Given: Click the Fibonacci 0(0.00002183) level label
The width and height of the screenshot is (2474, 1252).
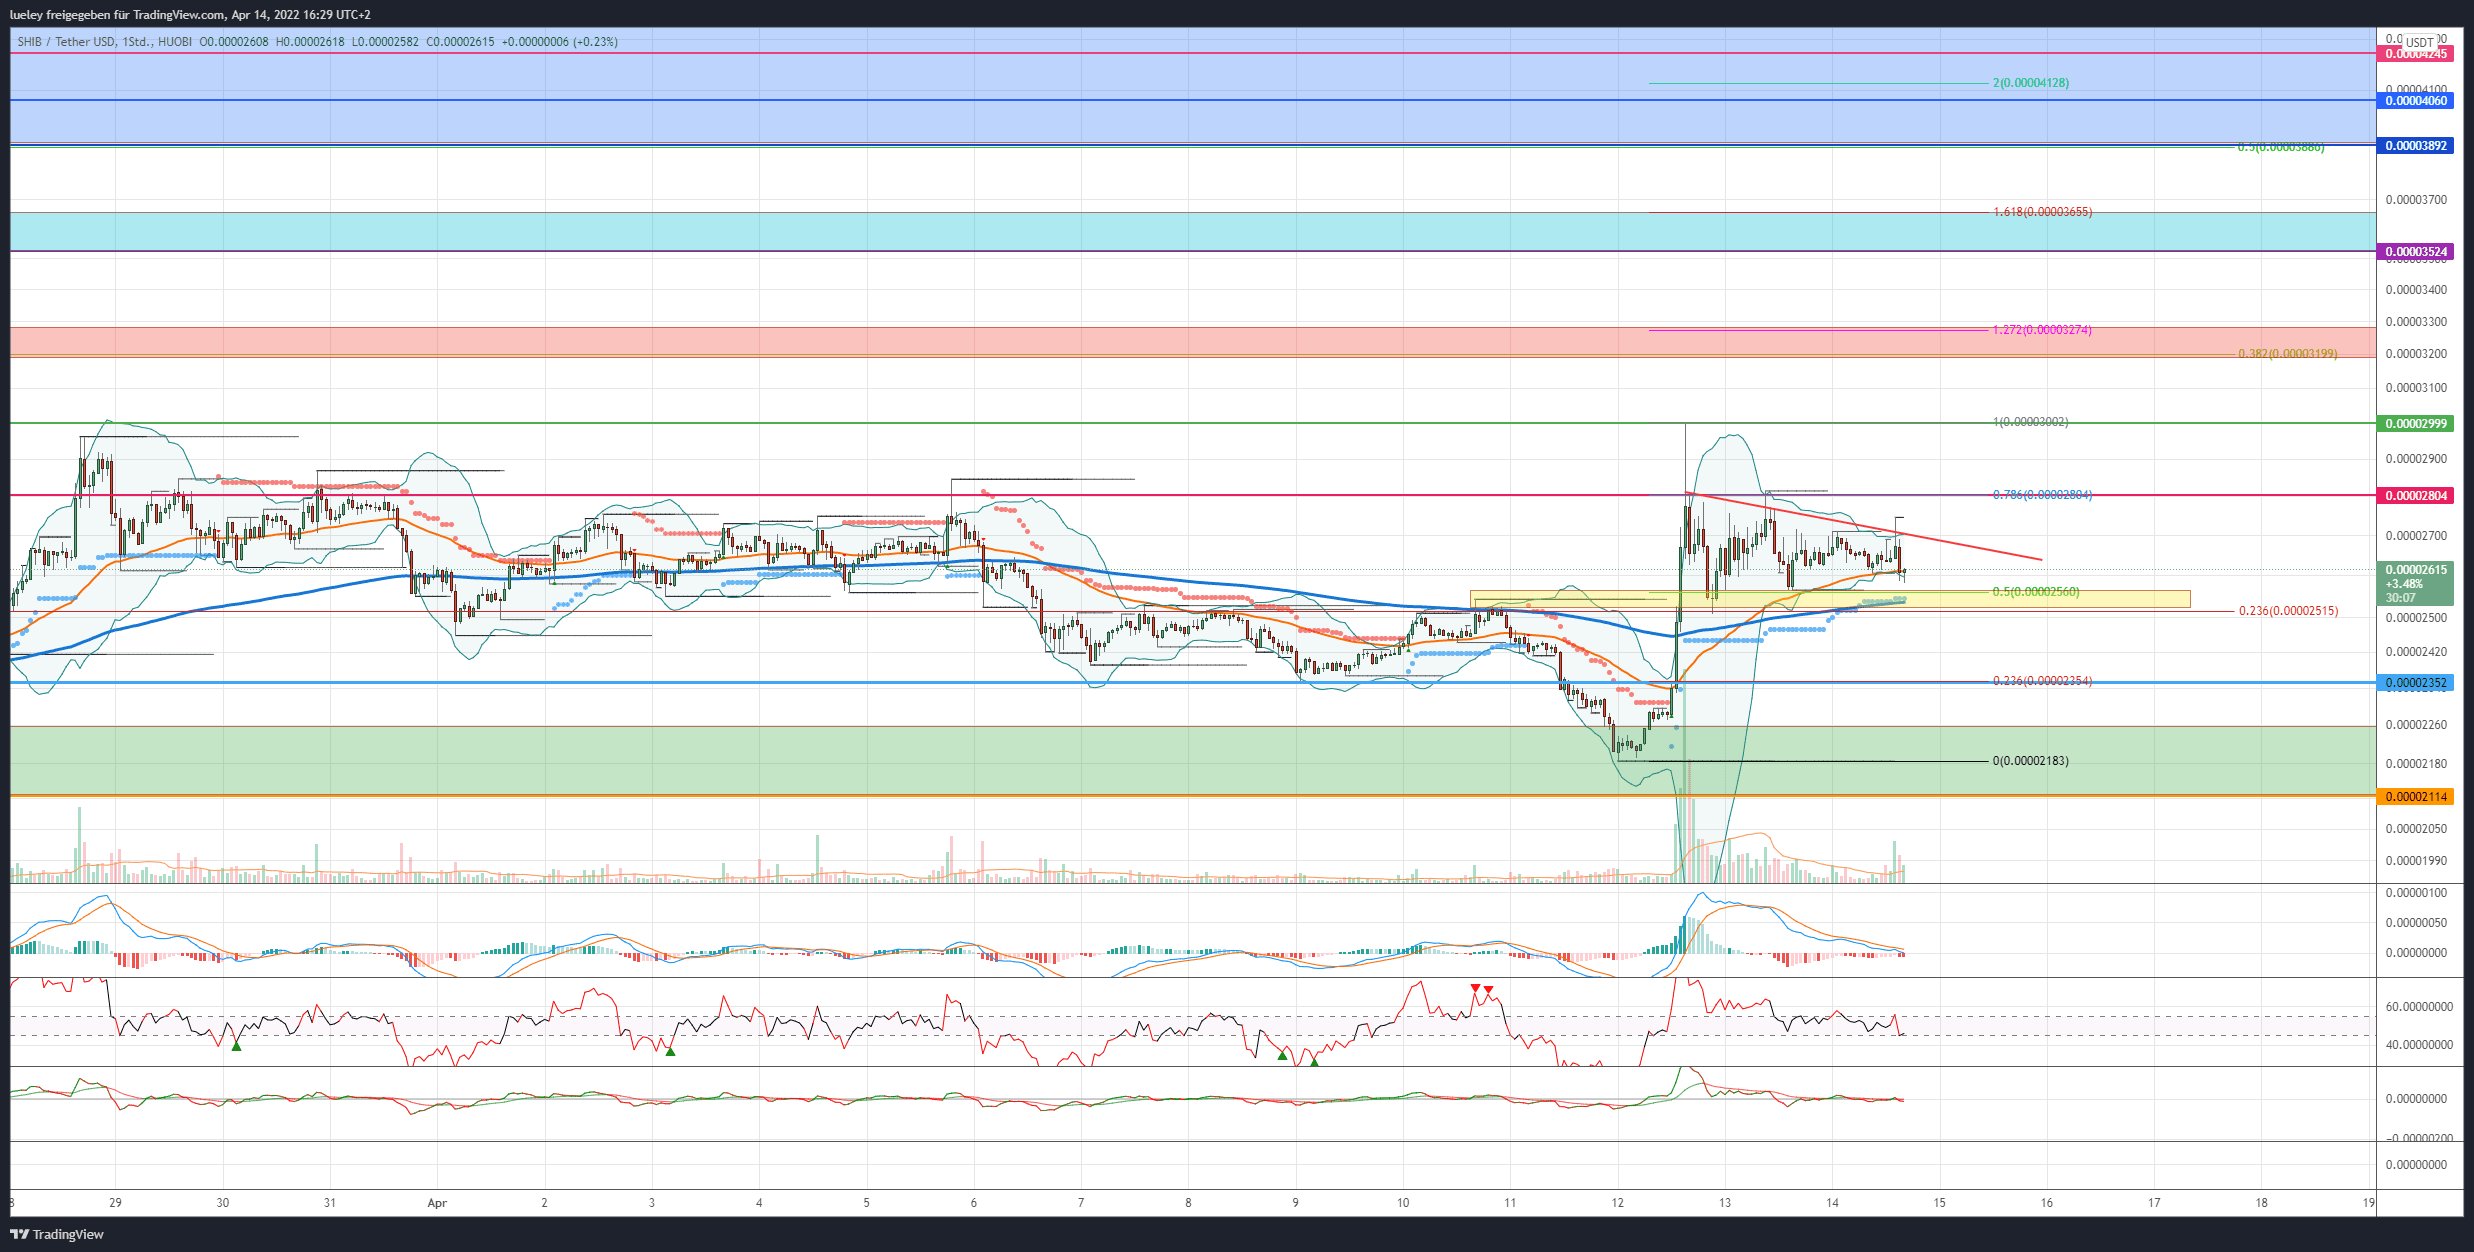Looking at the screenshot, I should pyautogui.click(x=2030, y=761).
